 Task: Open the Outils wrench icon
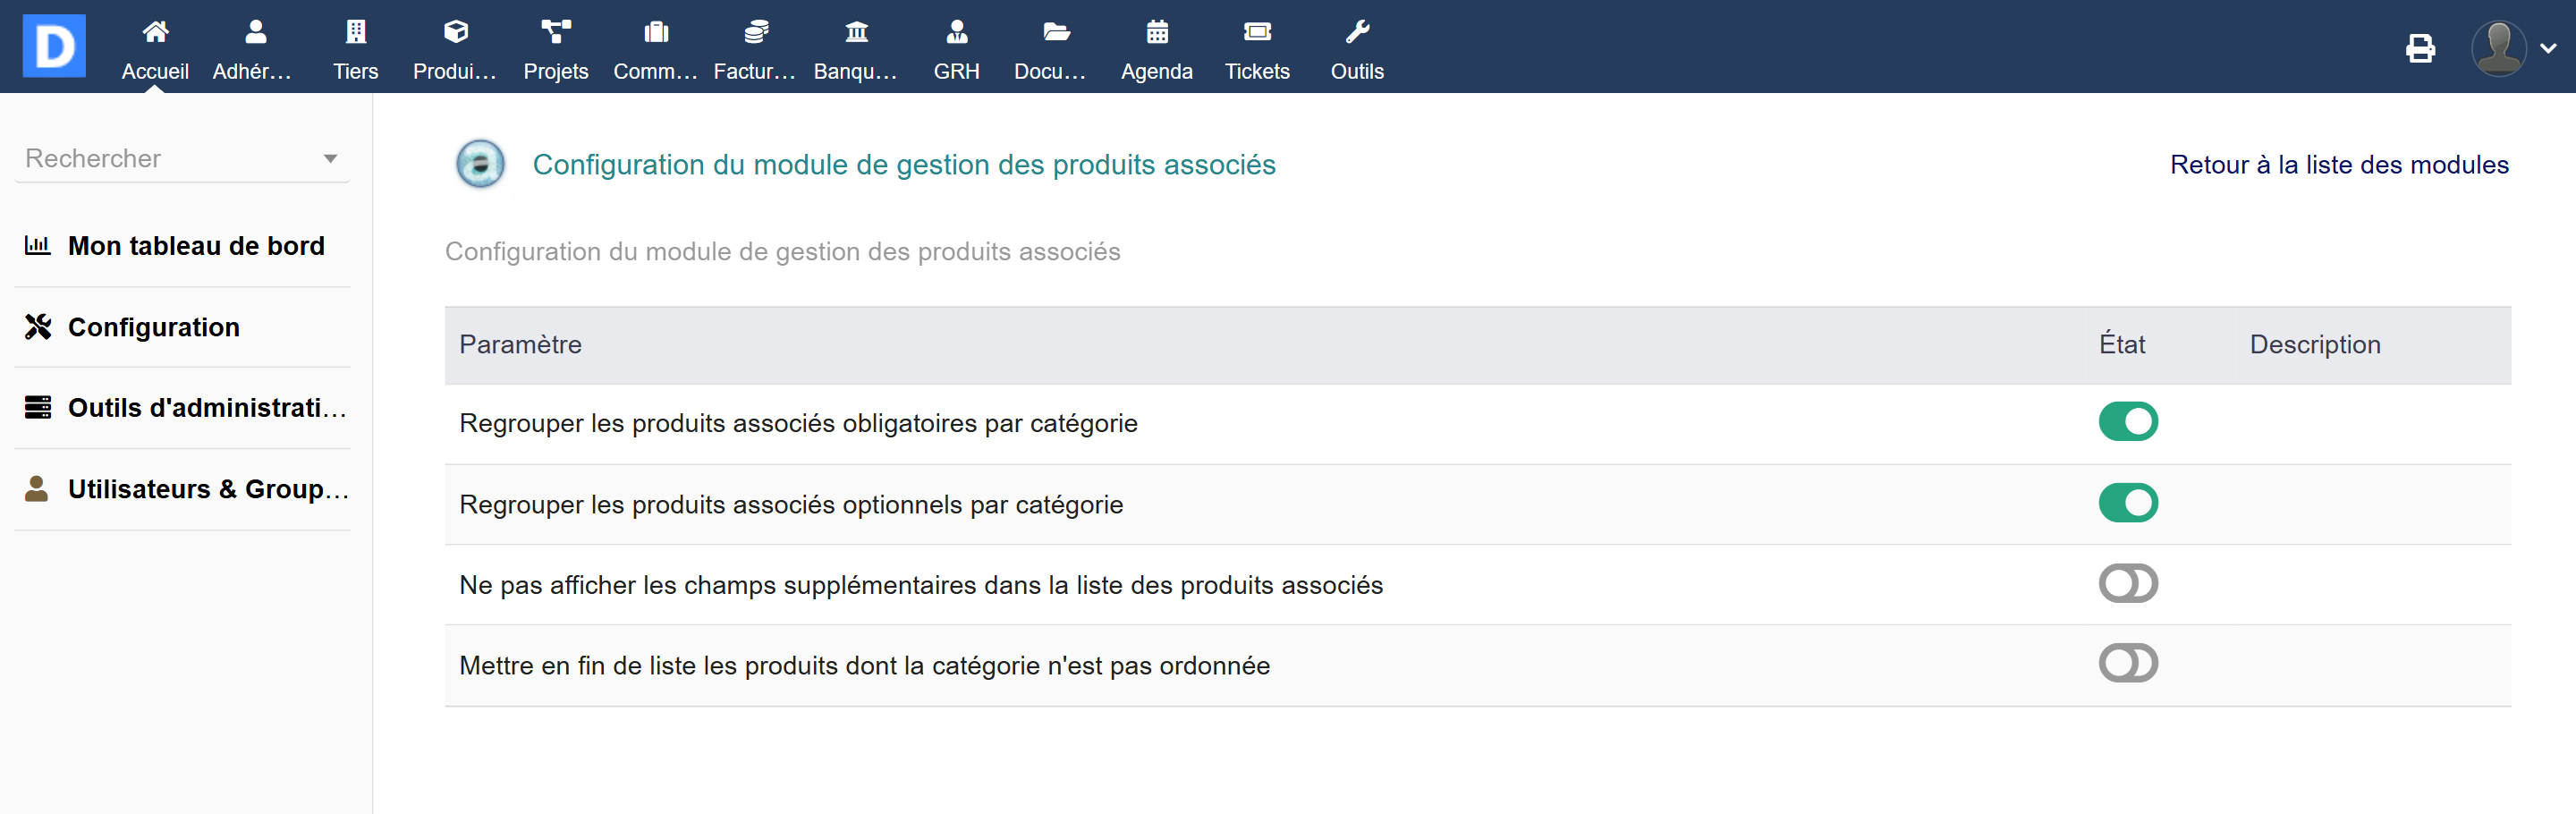tap(1356, 32)
